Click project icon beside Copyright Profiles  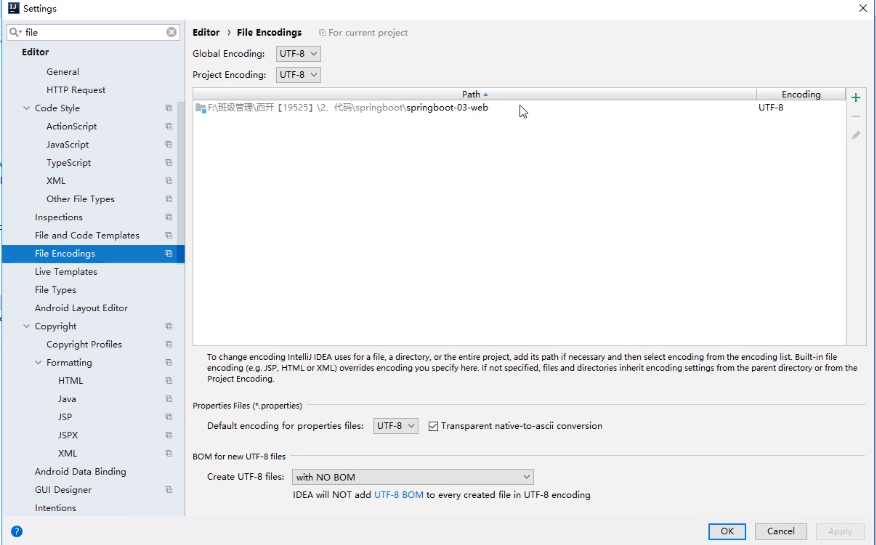click(169, 345)
